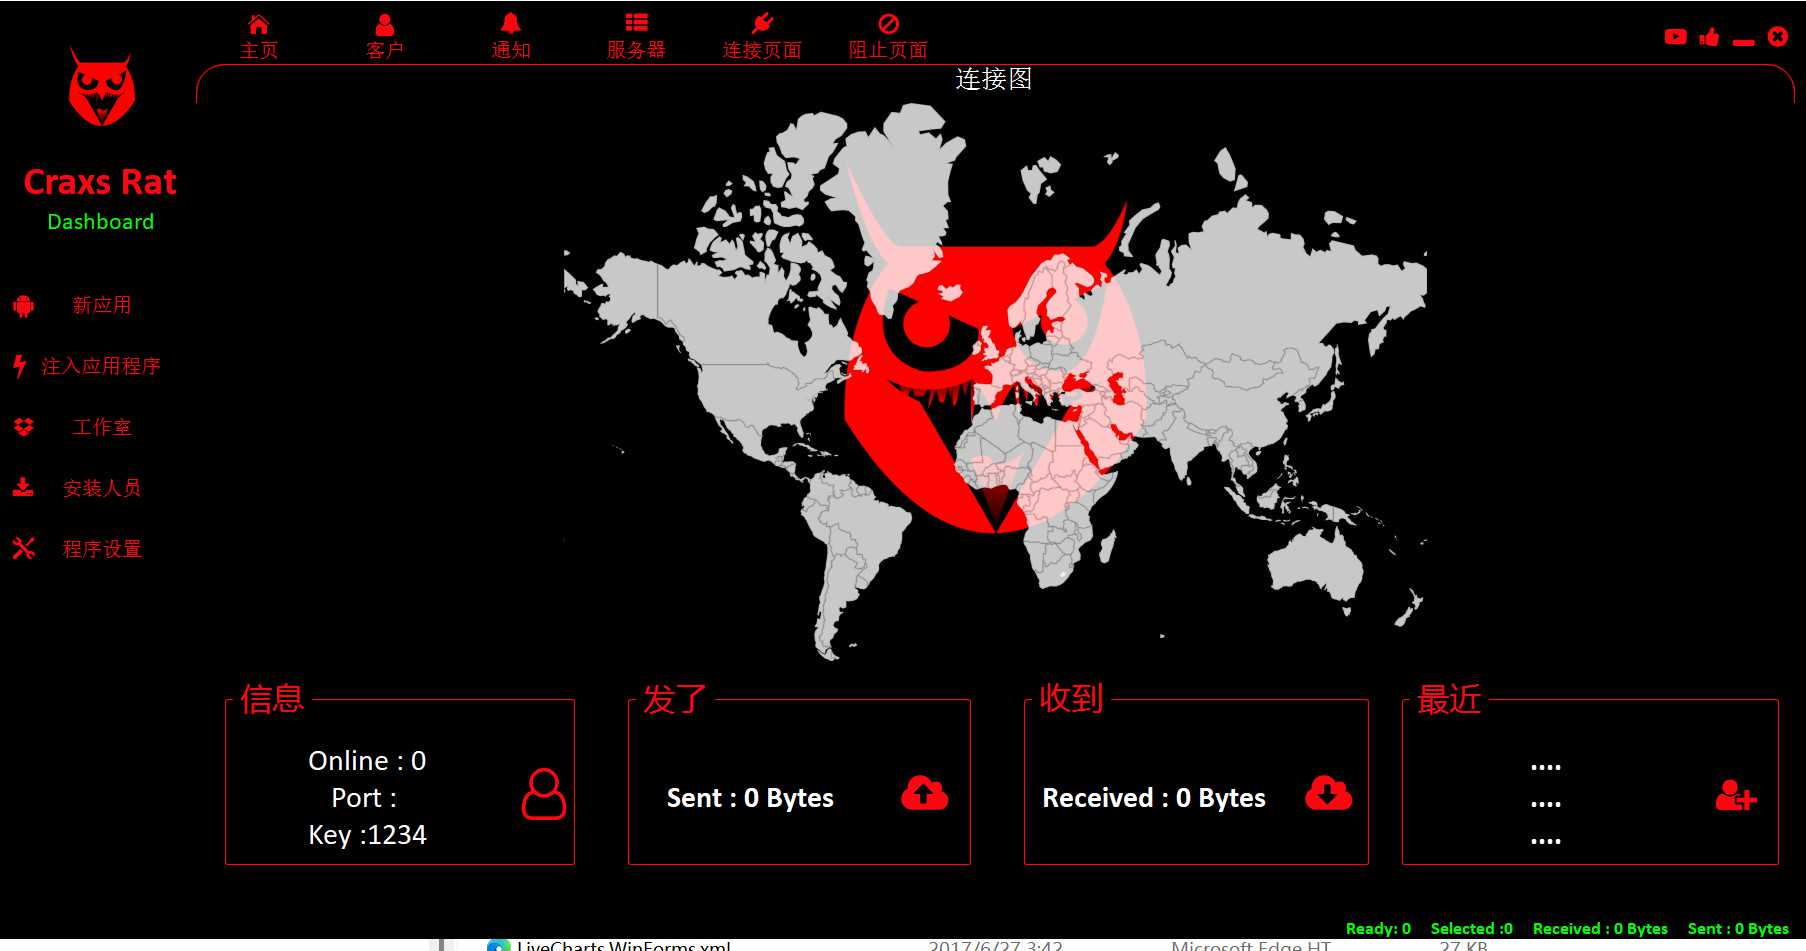Select the Port : field text
This screenshot has width=1806, height=951.
point(364,798)
